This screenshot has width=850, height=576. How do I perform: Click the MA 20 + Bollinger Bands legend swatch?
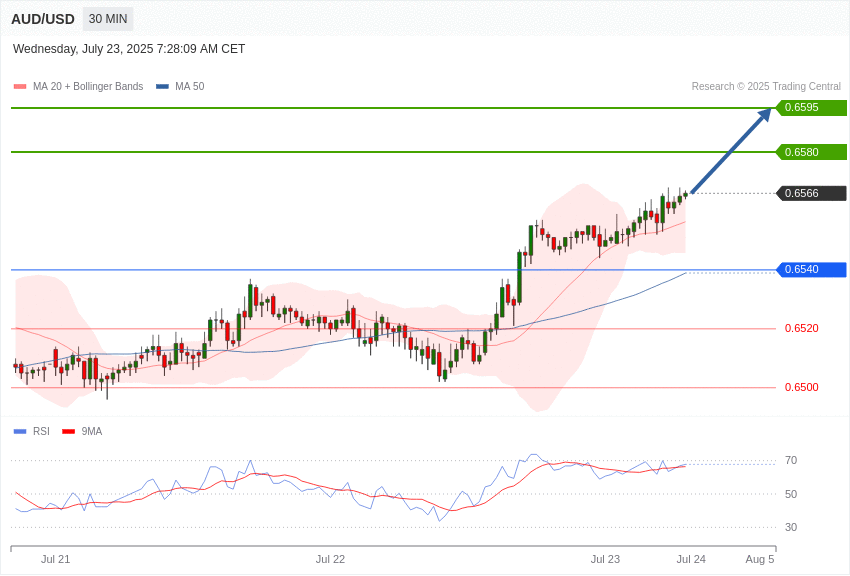click(x=20, y=87)
